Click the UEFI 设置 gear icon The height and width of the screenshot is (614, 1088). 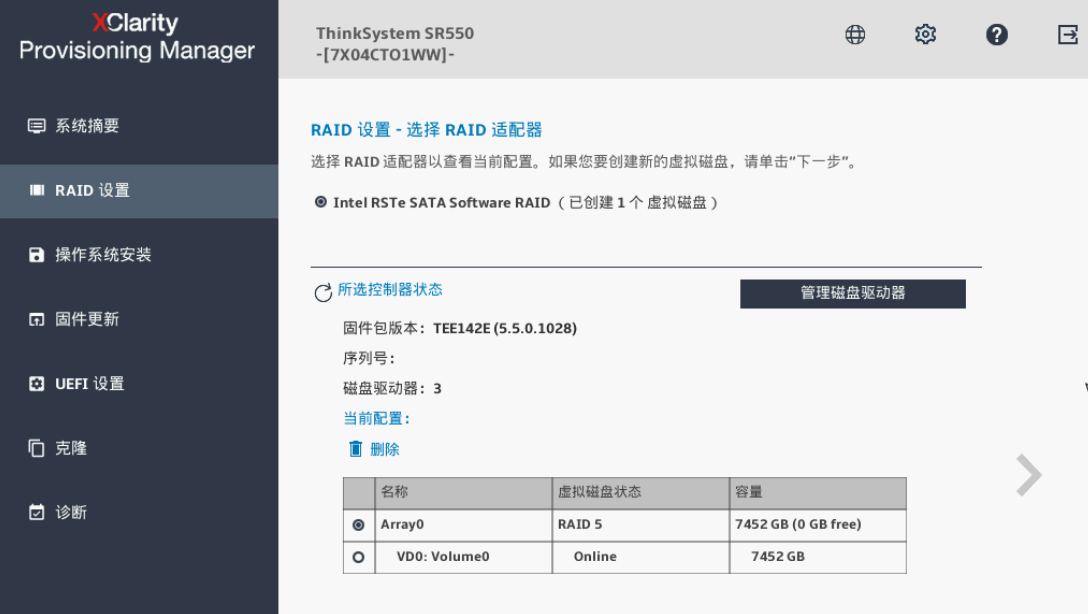point(36,384)
